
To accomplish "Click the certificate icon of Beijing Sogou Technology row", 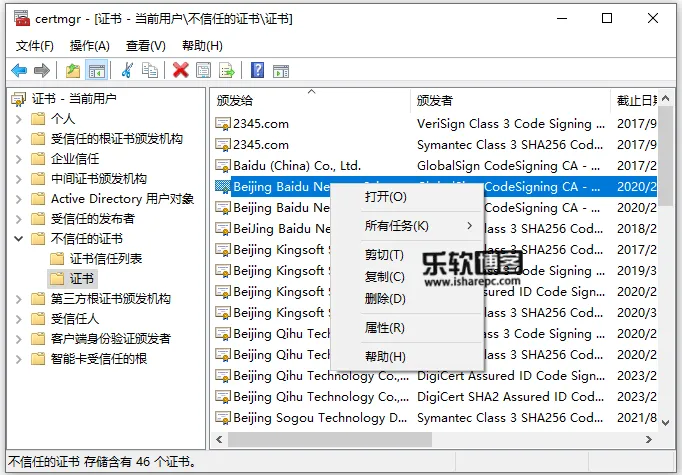I will pyautogui.click(x=223, y=418).
